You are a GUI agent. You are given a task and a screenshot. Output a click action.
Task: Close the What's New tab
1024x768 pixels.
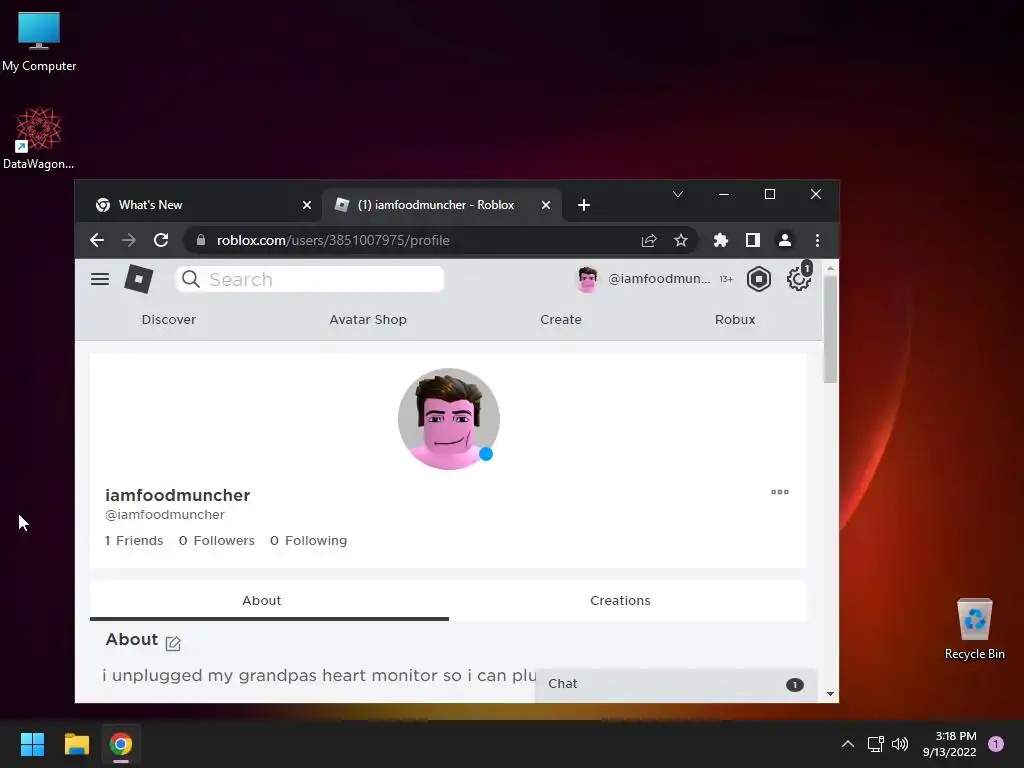[x=307, y=205]
